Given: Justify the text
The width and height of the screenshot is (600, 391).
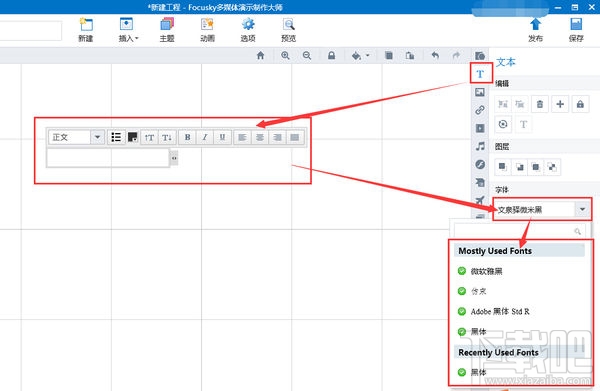Looking at the screenshot, I should click(295, 137).
